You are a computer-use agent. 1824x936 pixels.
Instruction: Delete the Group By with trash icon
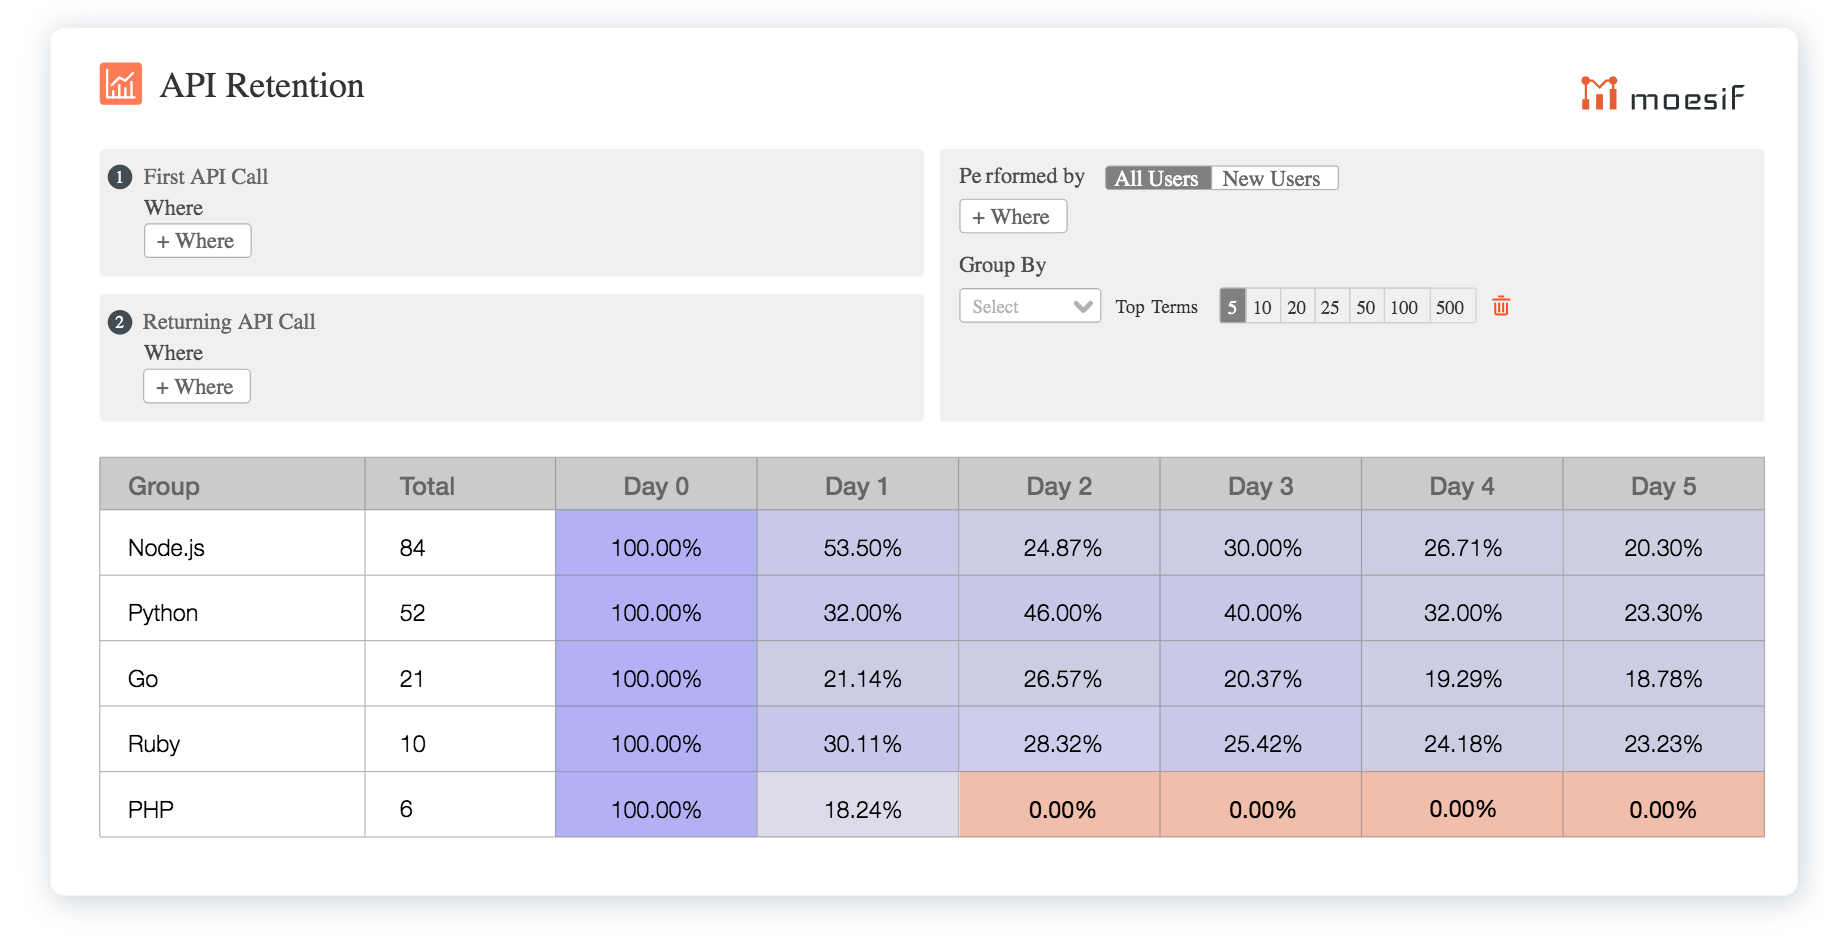click(1501, 306)
